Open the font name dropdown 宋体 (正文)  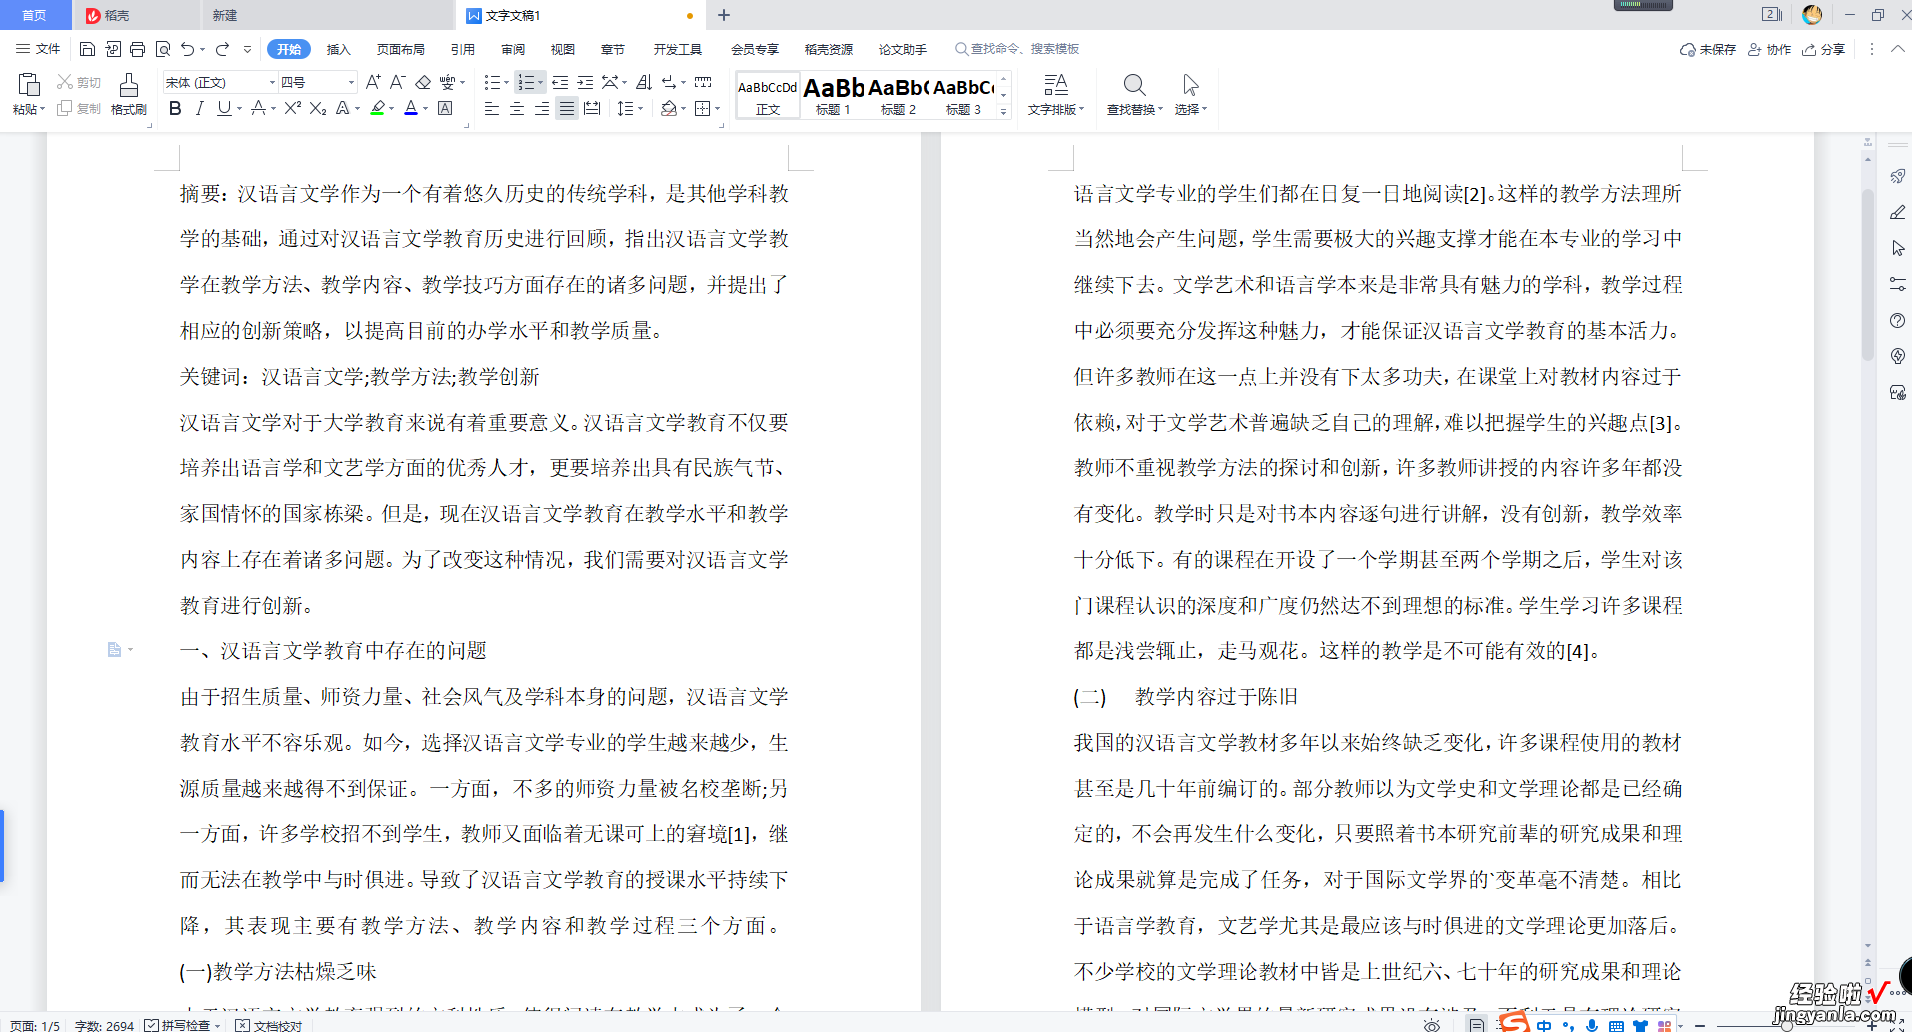coord(271,82)
